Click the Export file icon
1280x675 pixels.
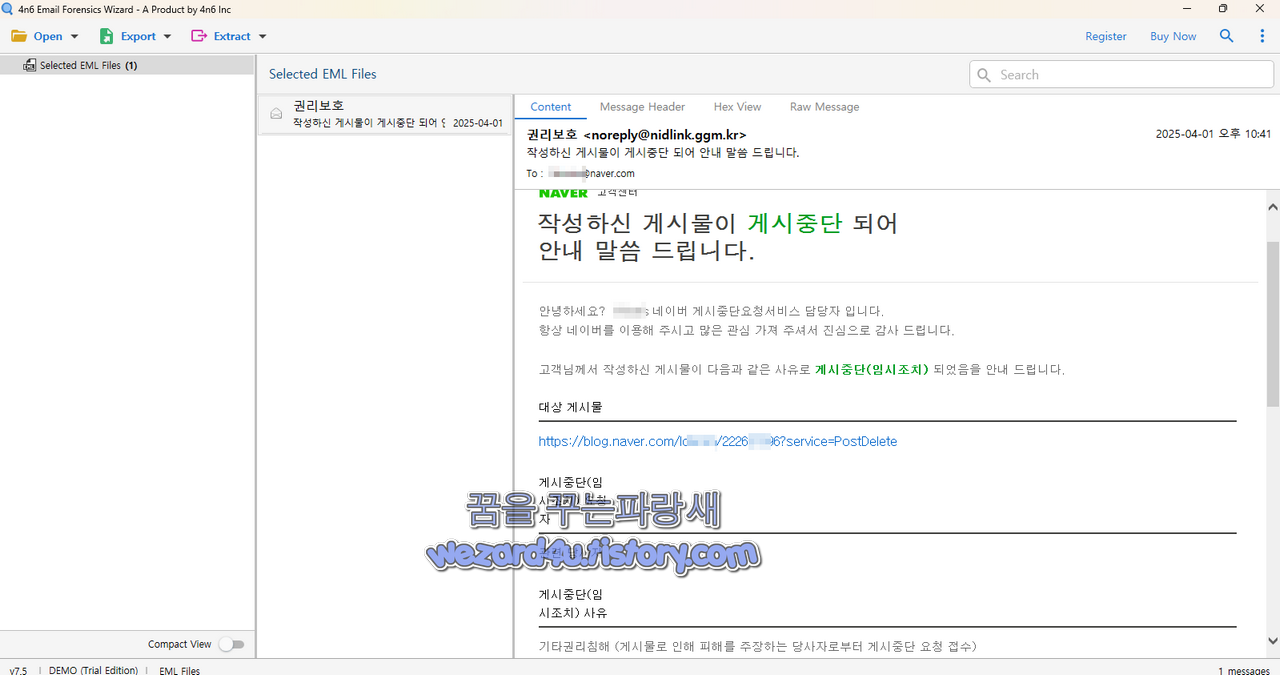click(x=106, y=36)
